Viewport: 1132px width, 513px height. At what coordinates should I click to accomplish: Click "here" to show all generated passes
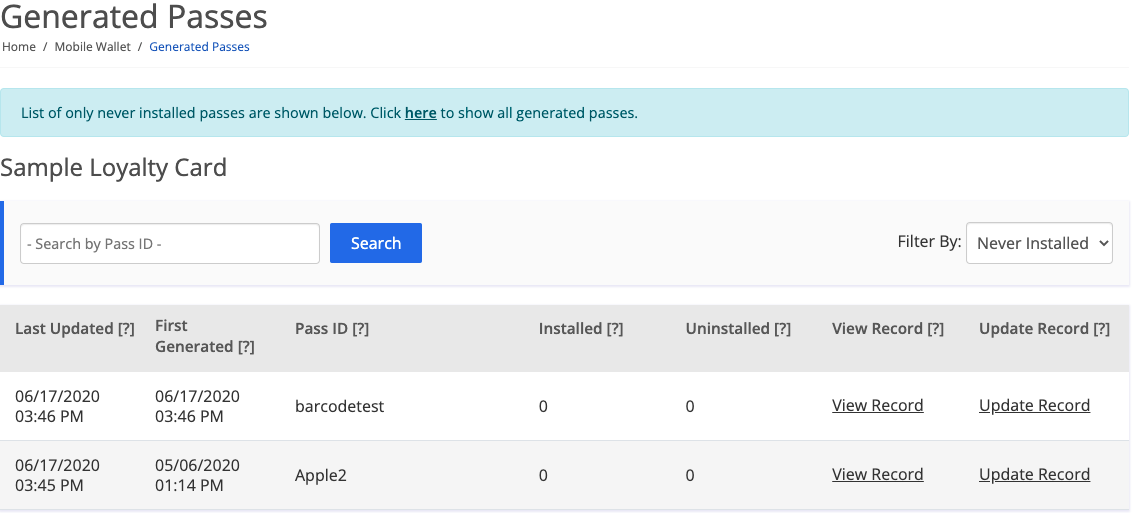click(x=420, y=113)
